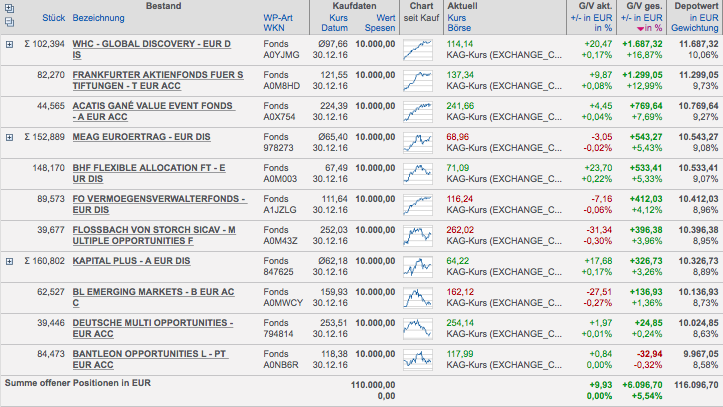Sort by Gewichtung column header

tap(695, 28)
